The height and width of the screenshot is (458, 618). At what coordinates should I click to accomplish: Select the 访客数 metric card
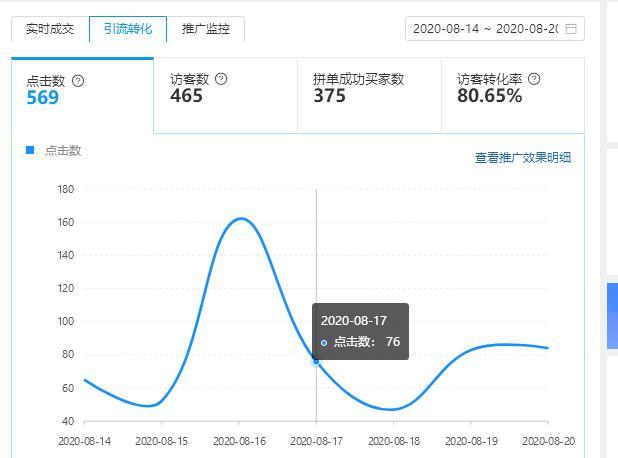tap(225, 95)
